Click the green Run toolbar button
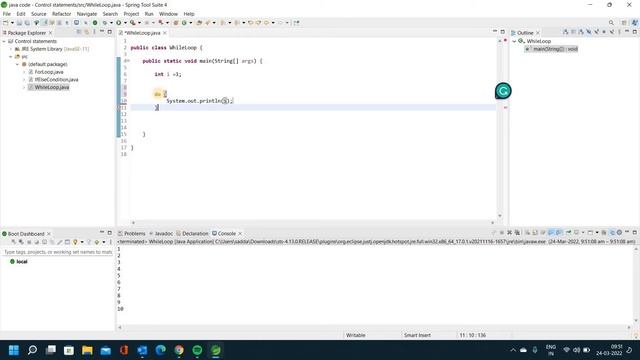This screenshot has width=640, height=360. pos(119,23)
